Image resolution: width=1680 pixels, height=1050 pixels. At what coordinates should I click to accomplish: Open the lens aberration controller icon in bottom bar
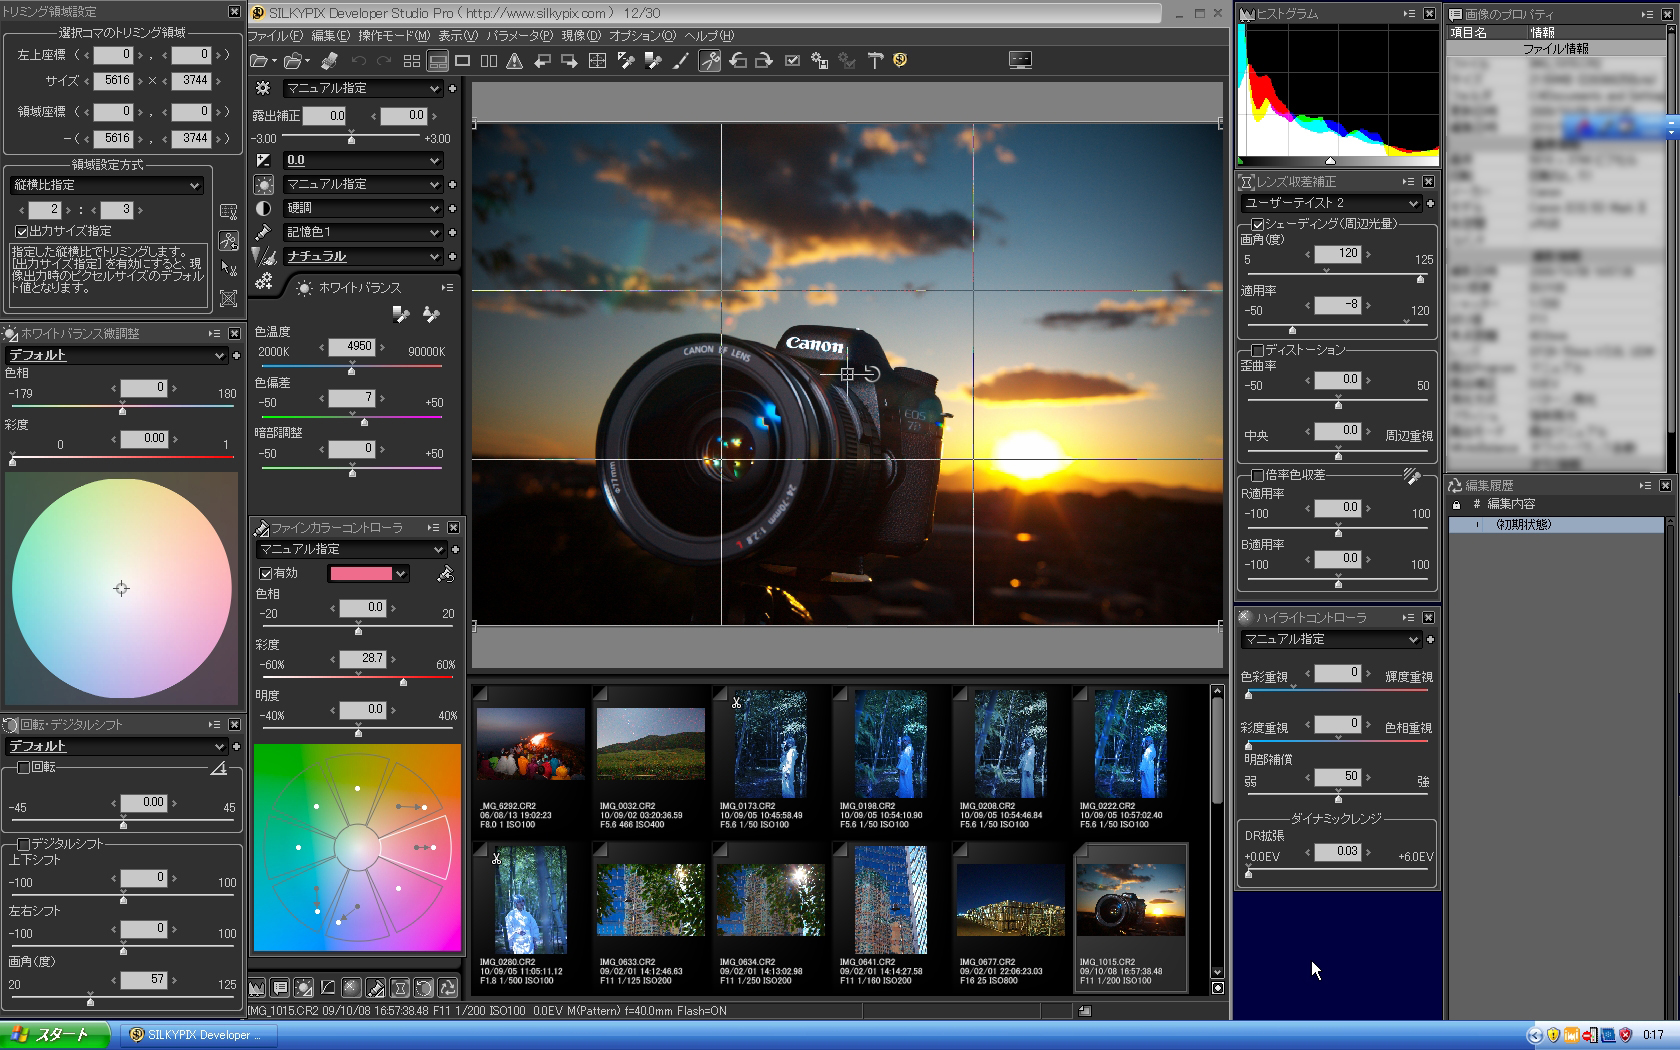(x=400, y=988)
